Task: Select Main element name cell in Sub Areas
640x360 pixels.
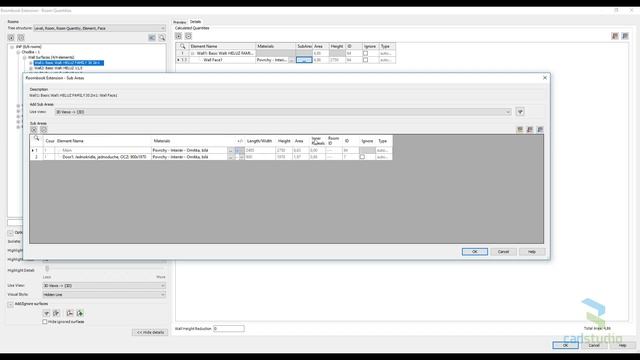Action: (x=104, y=151)
